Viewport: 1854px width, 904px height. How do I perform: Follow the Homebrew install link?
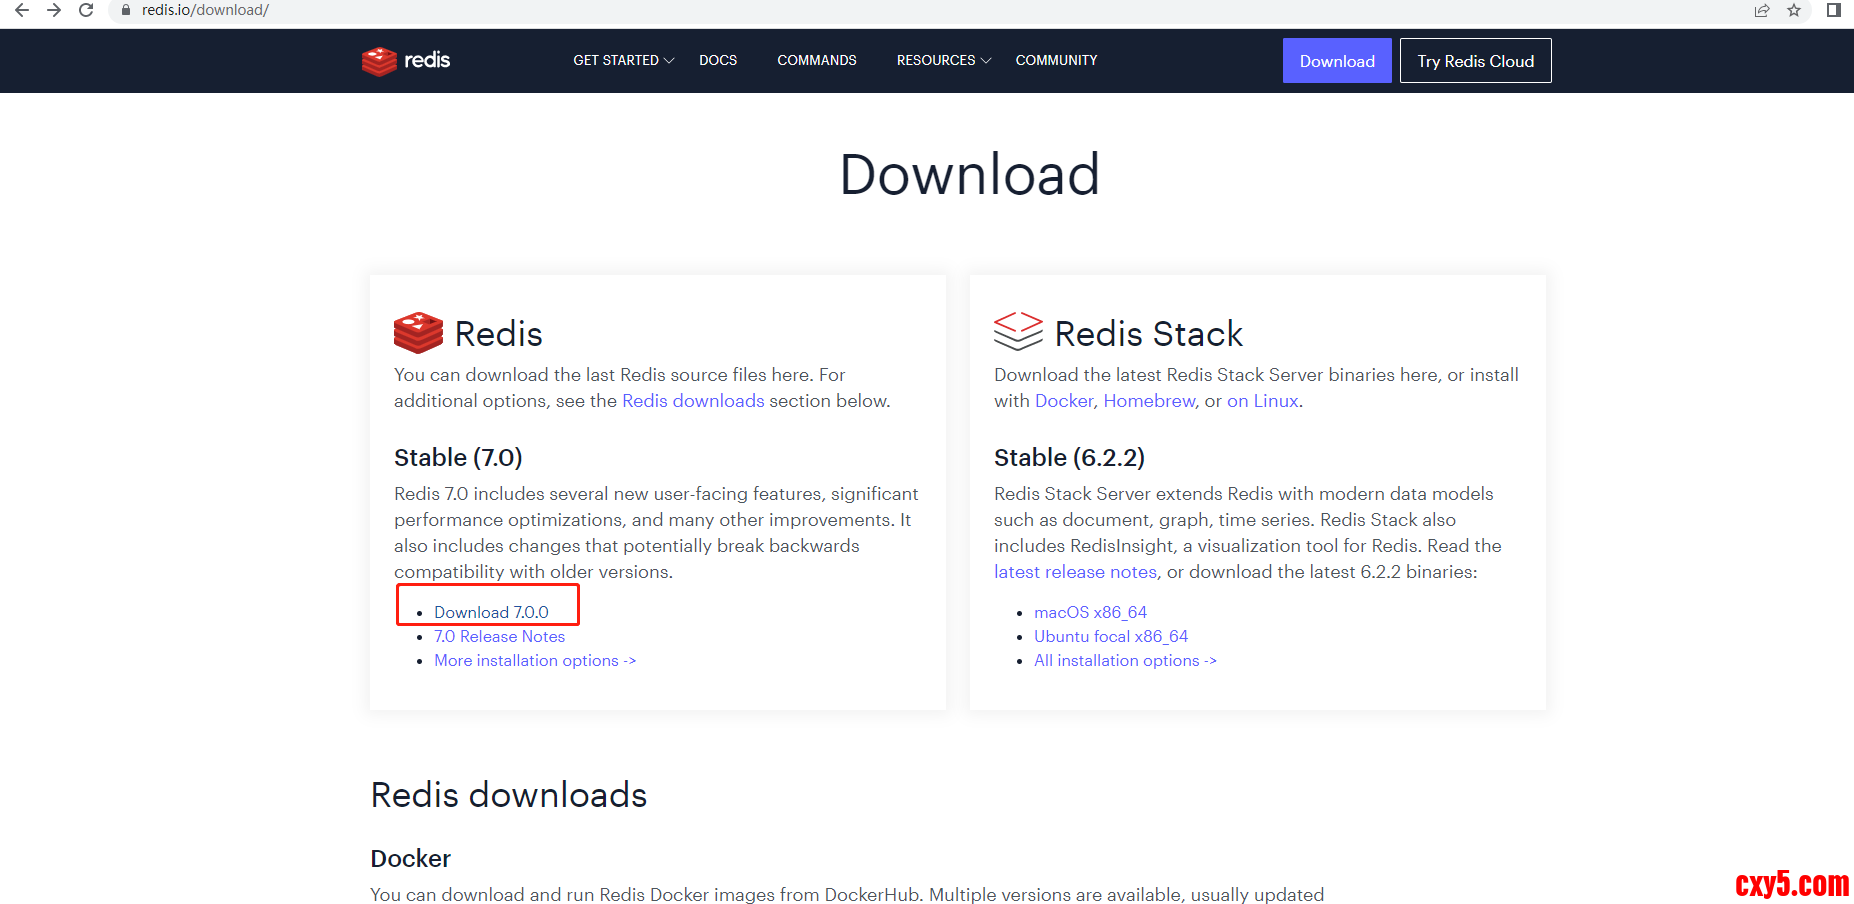point(1149,401)
